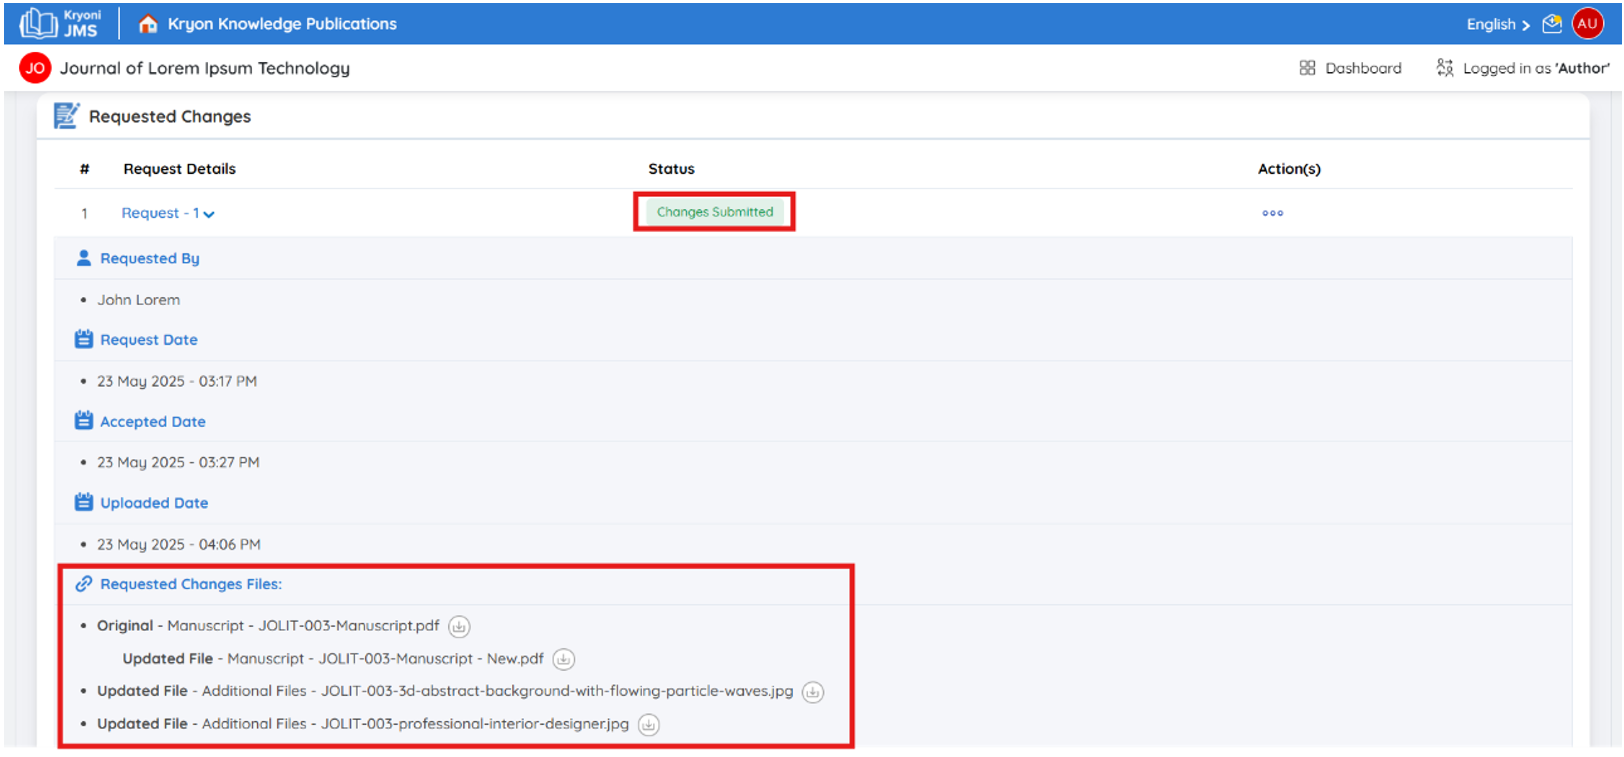This screenshot has height=757, width=1624.
Task: Open the Logged in as 'Author' role menu
Action: pos(1536,68)
